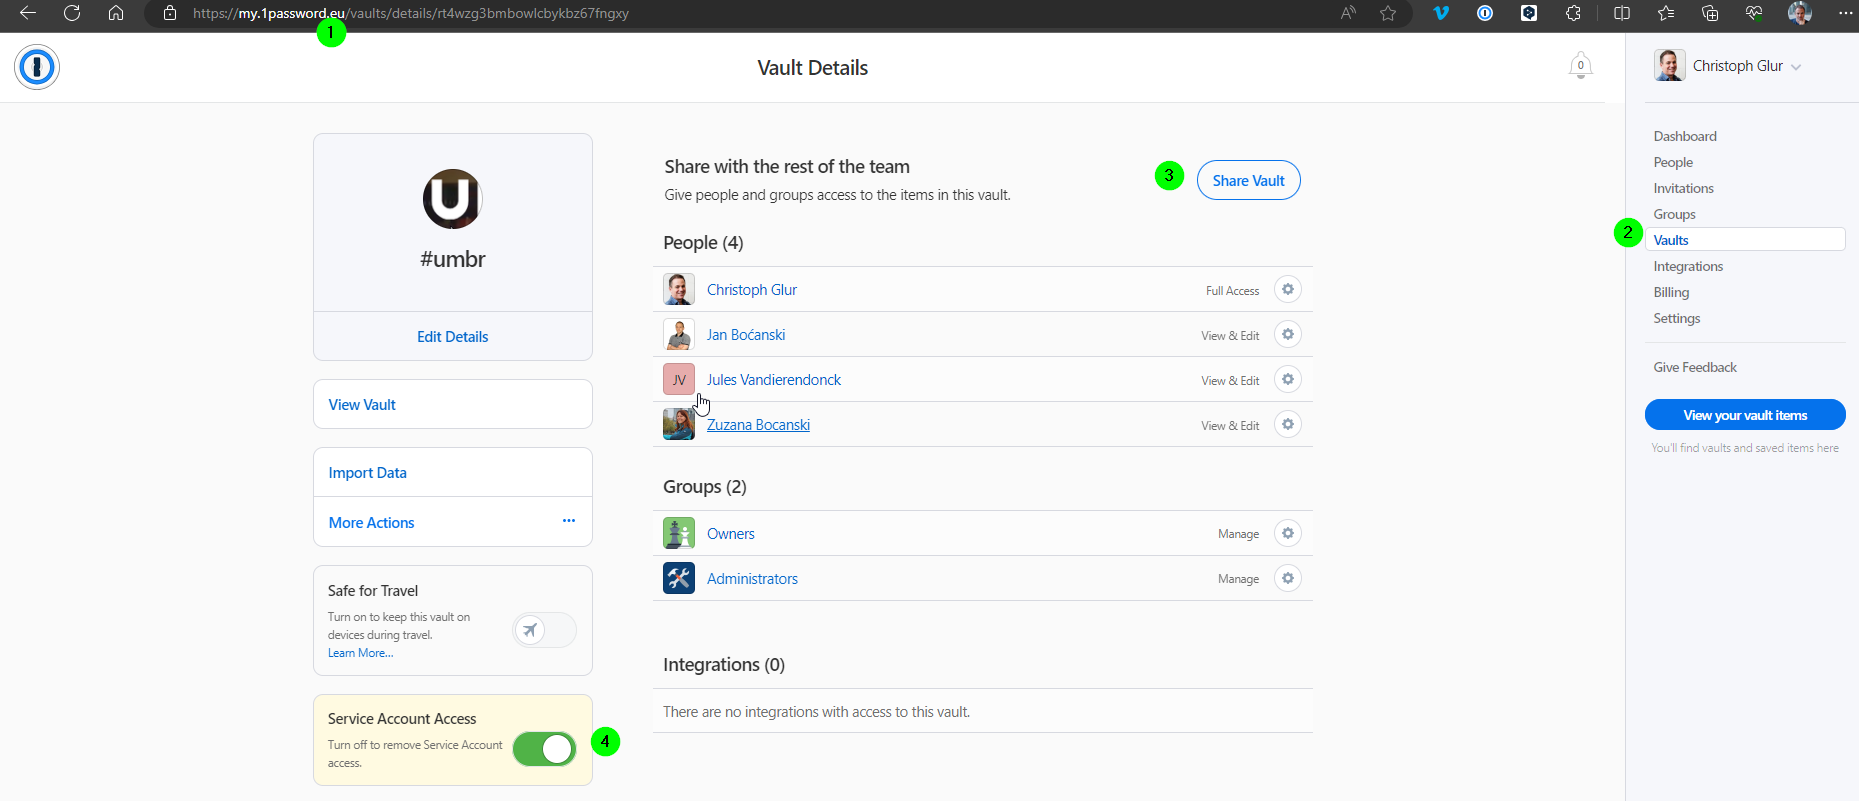
Task: Click the #umbr vault avatar
Action: 453,199
